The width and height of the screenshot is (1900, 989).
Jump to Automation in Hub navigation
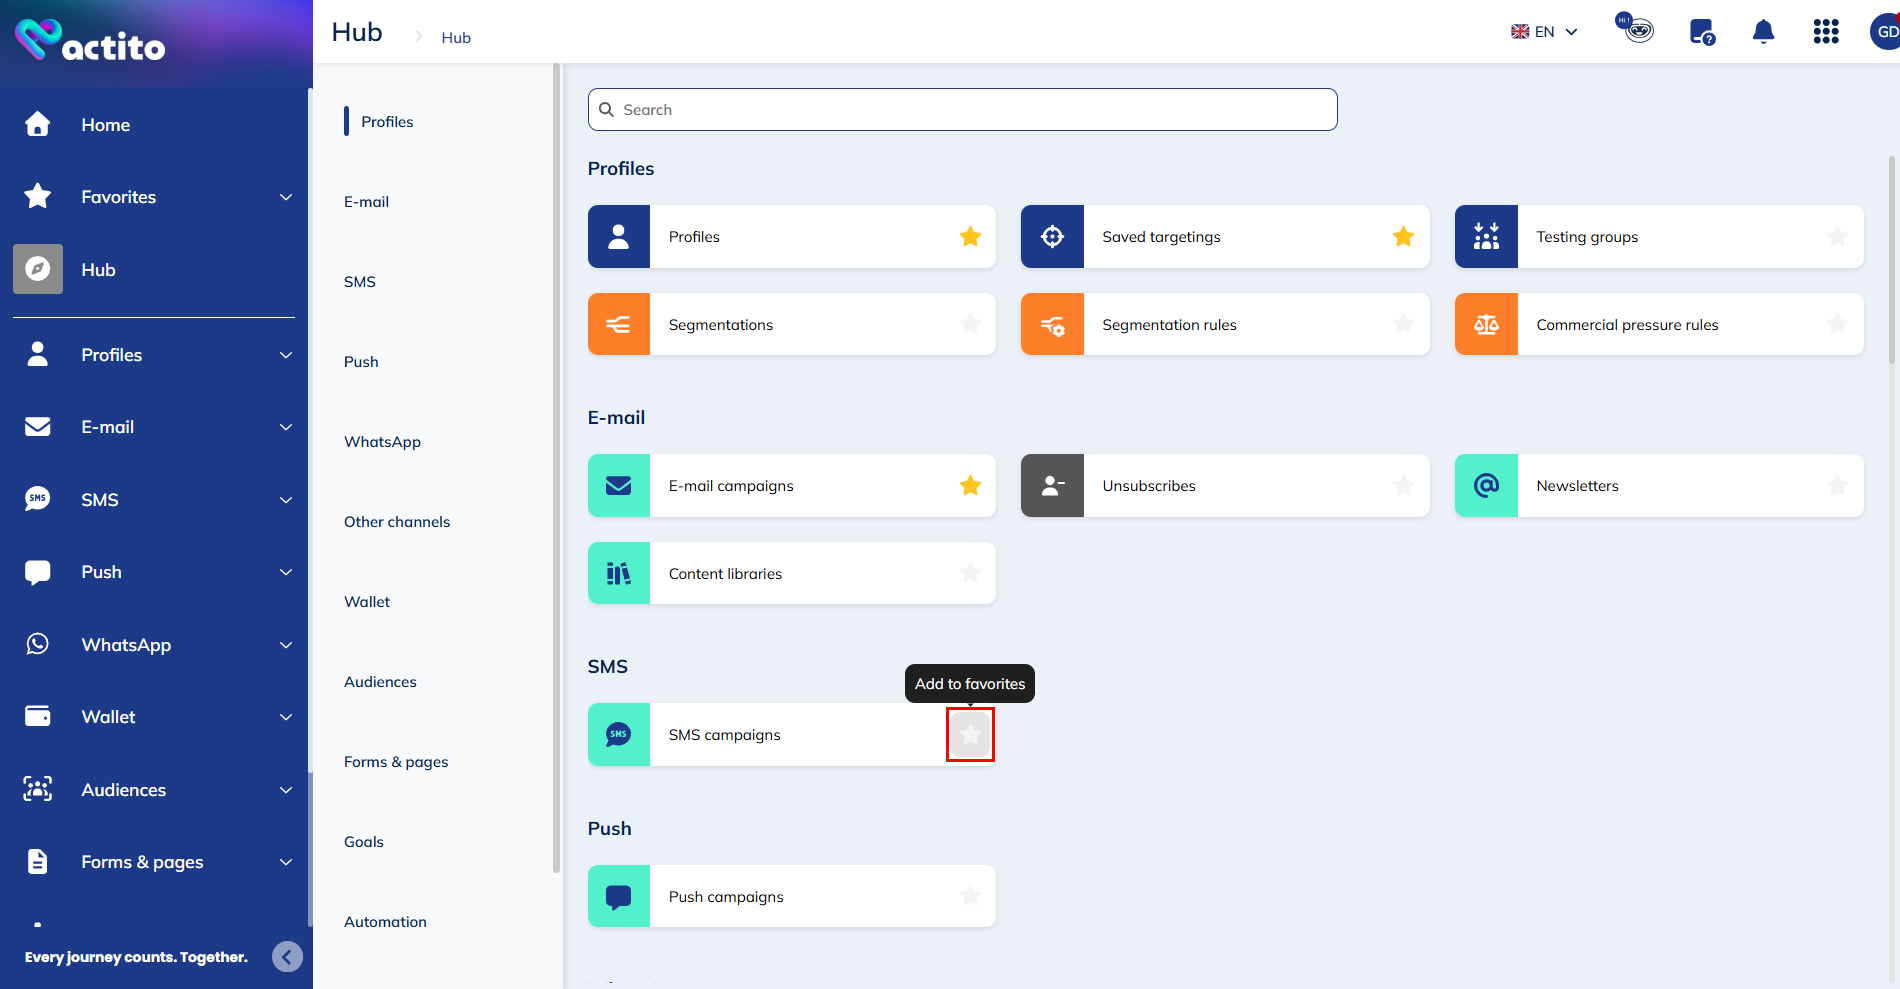click(385, 922)
